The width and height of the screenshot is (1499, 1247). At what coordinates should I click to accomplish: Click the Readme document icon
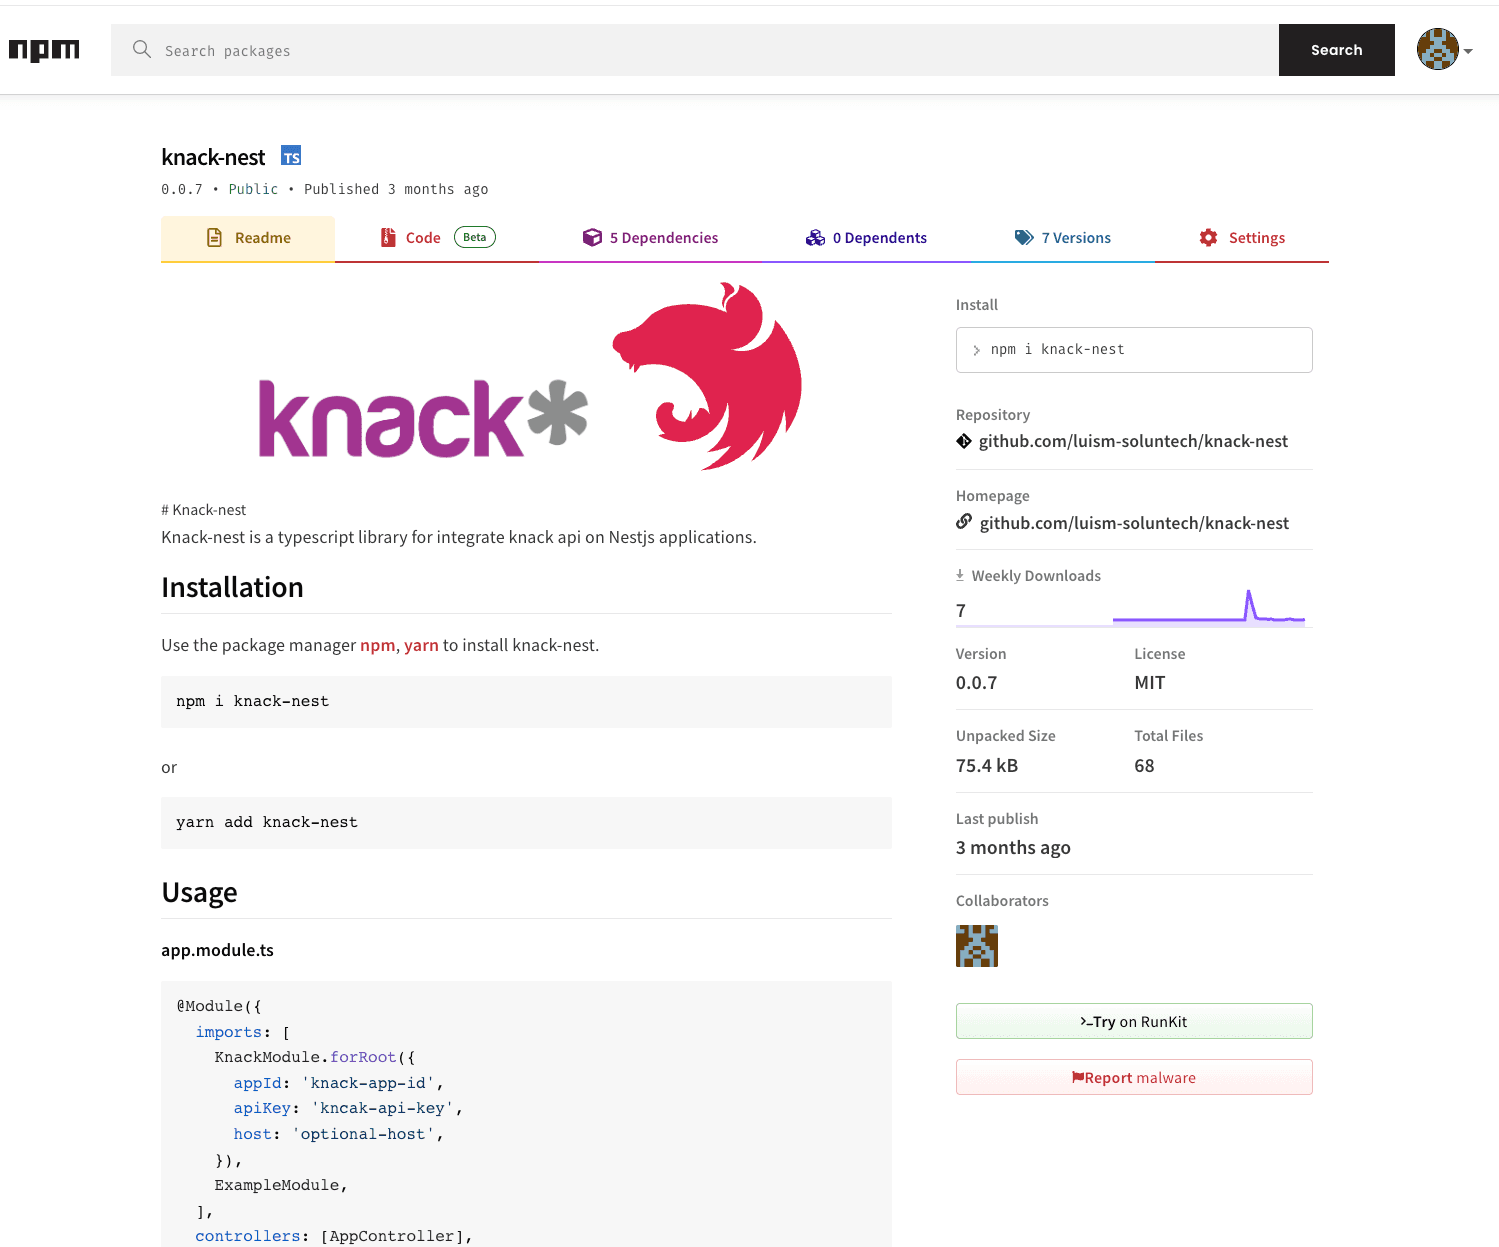pos(215,237)
